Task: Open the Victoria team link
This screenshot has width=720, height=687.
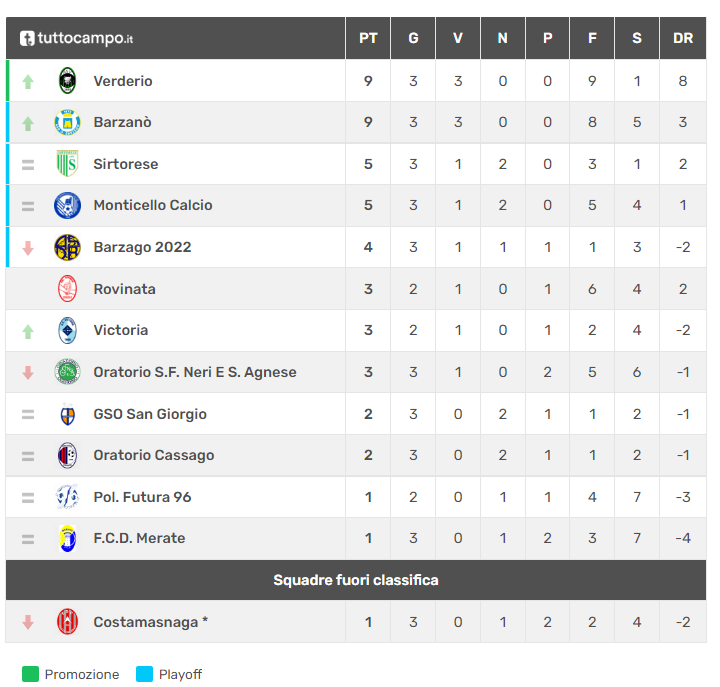Action: (120, 330)
